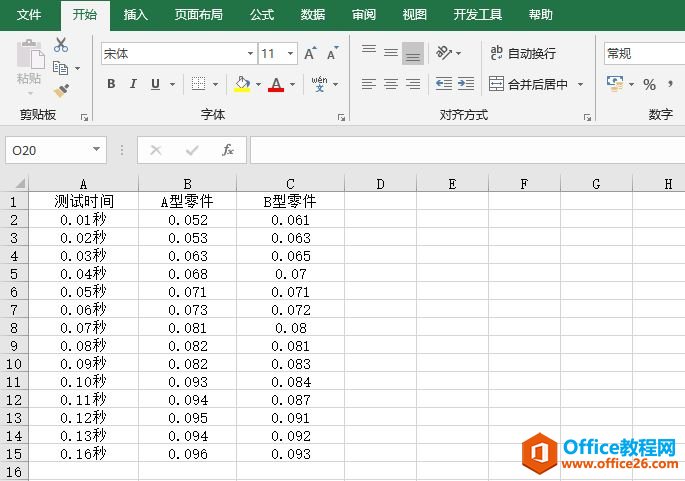Decrease font size with small A
Screen dimensions: 685x481
click(332, 53)
